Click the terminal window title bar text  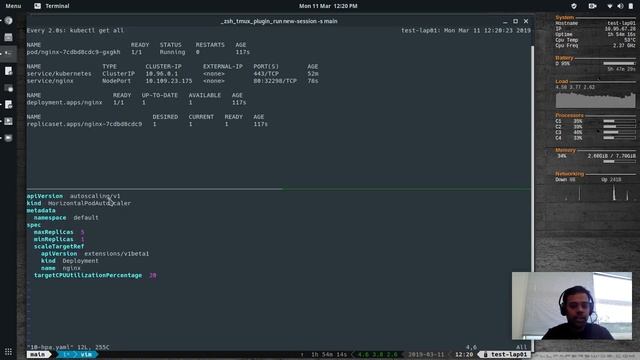click(x=279, y=21)
